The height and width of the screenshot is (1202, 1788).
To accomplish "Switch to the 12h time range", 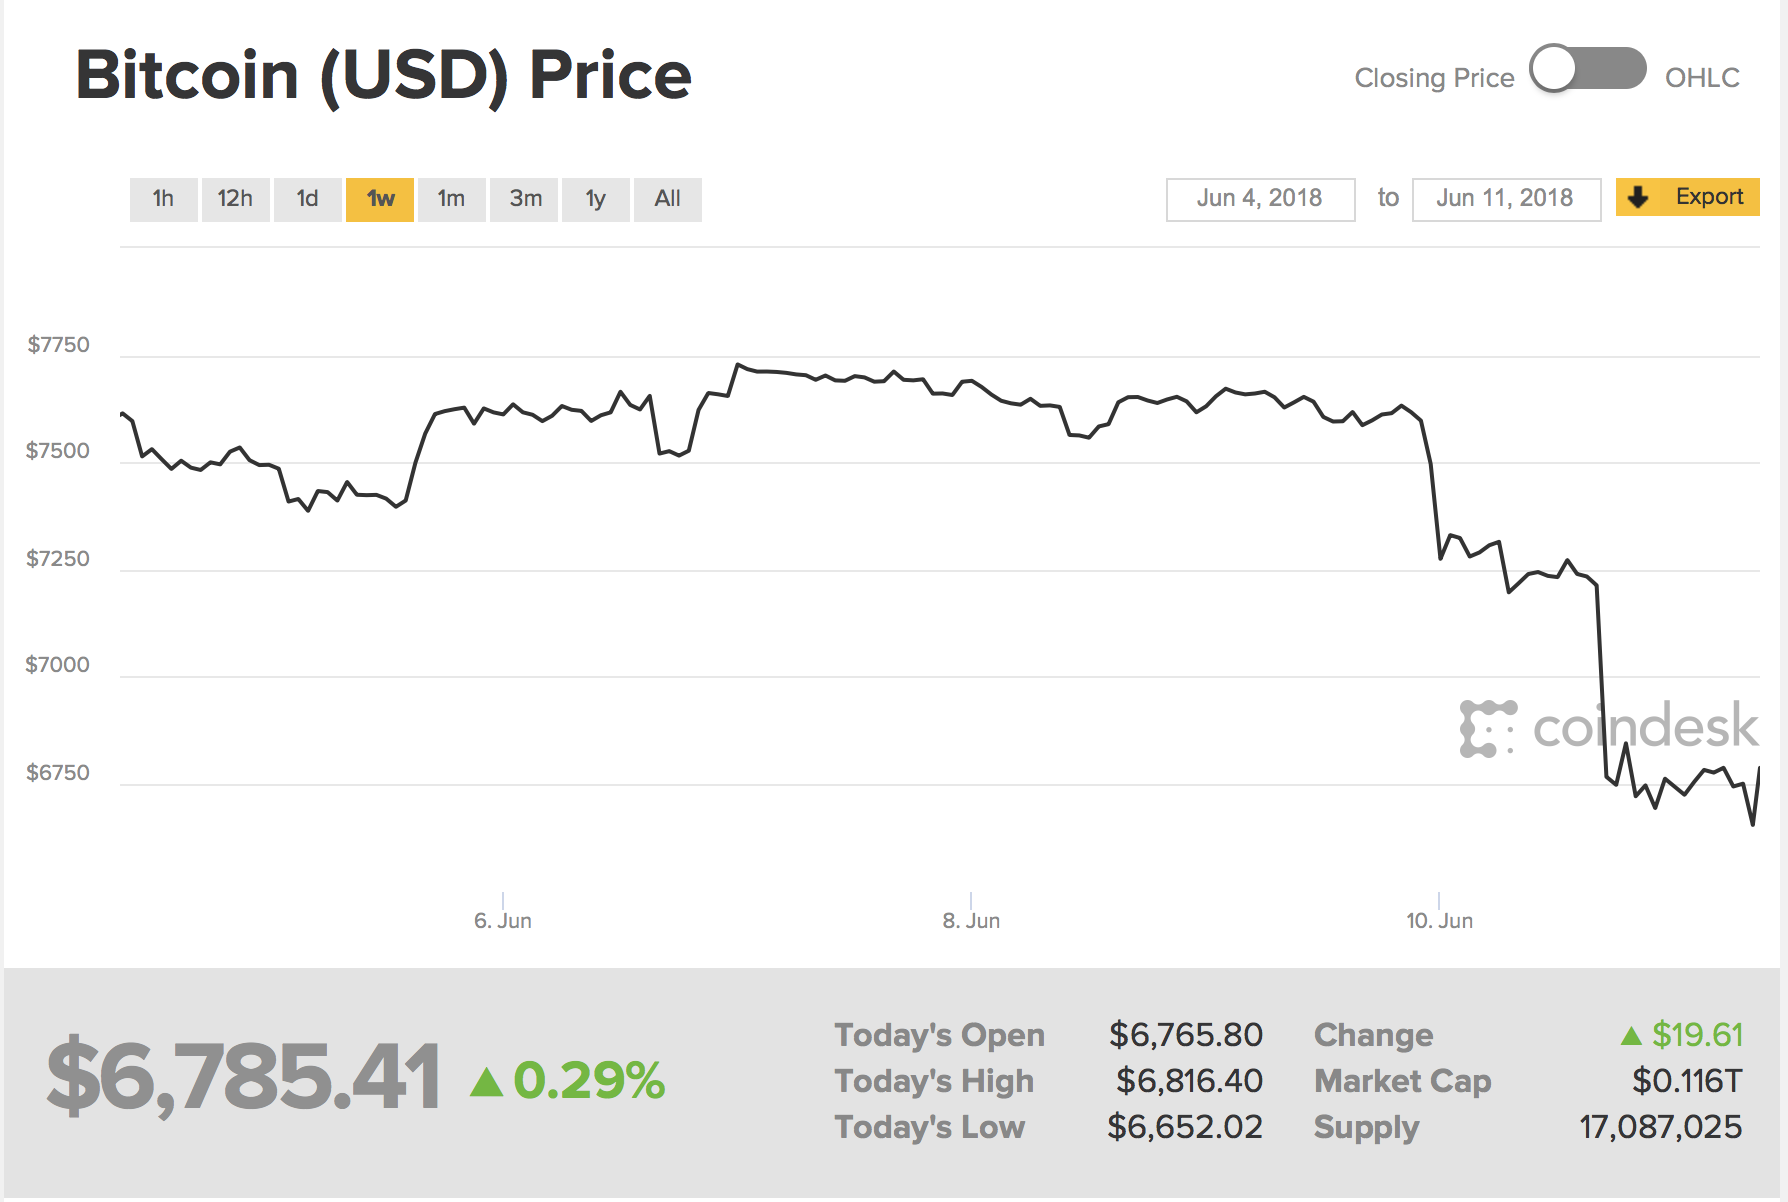I will pos(235,199).
